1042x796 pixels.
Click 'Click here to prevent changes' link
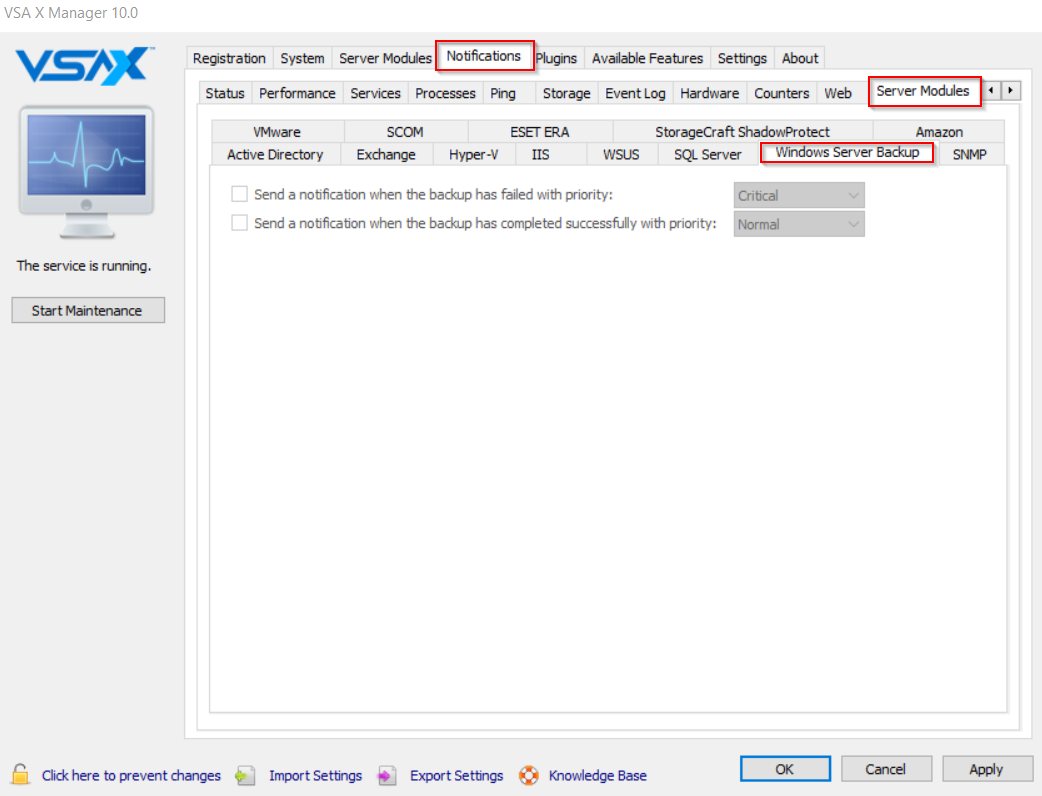tap(132, 775)
